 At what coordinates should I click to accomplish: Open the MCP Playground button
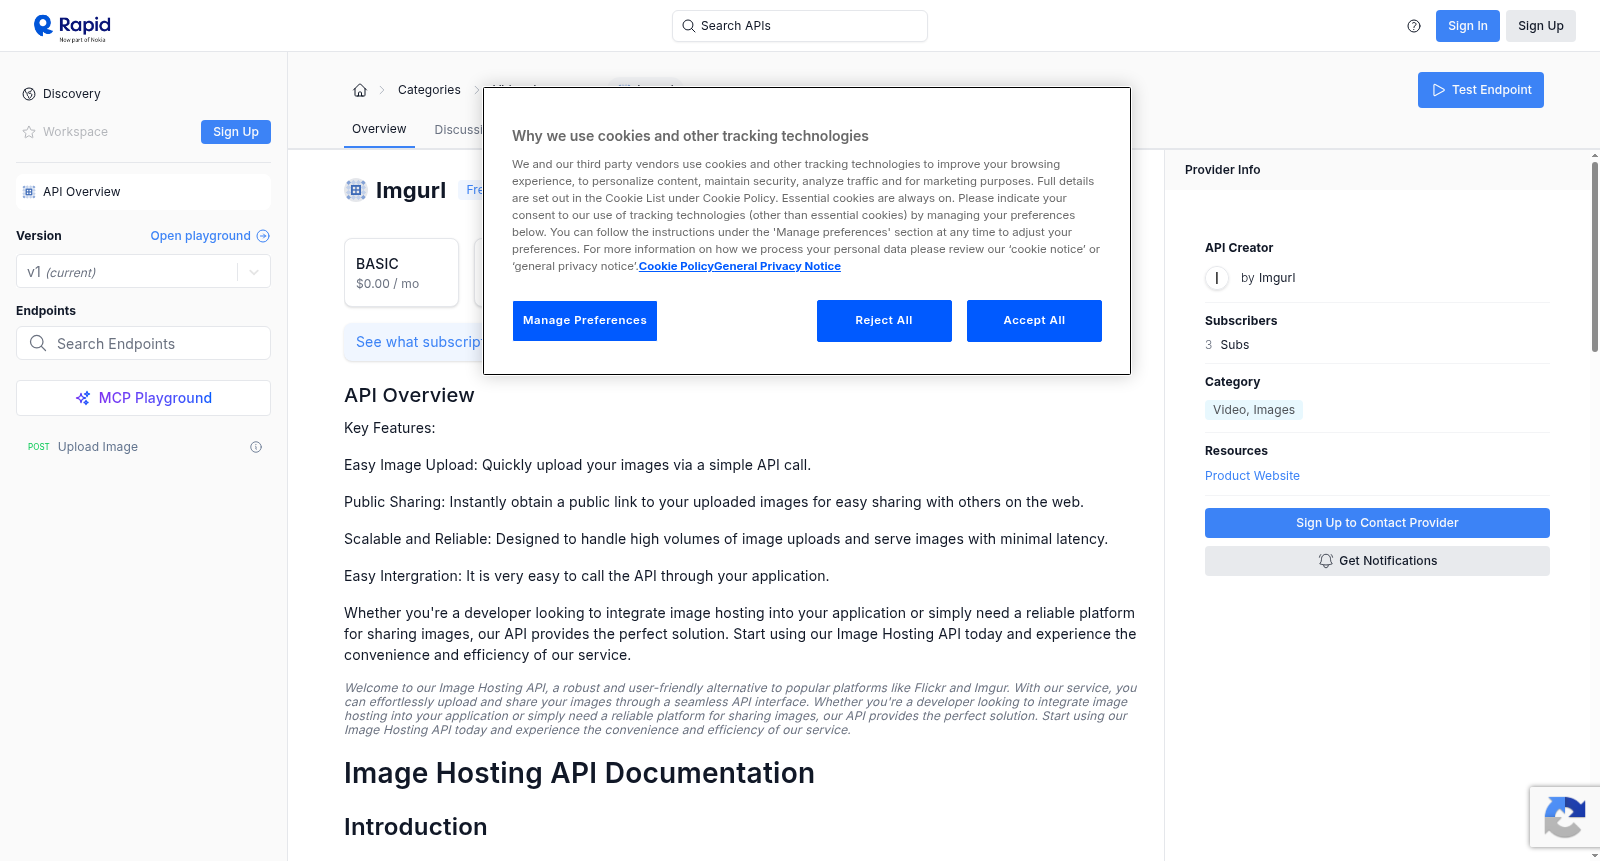(143, 398)
